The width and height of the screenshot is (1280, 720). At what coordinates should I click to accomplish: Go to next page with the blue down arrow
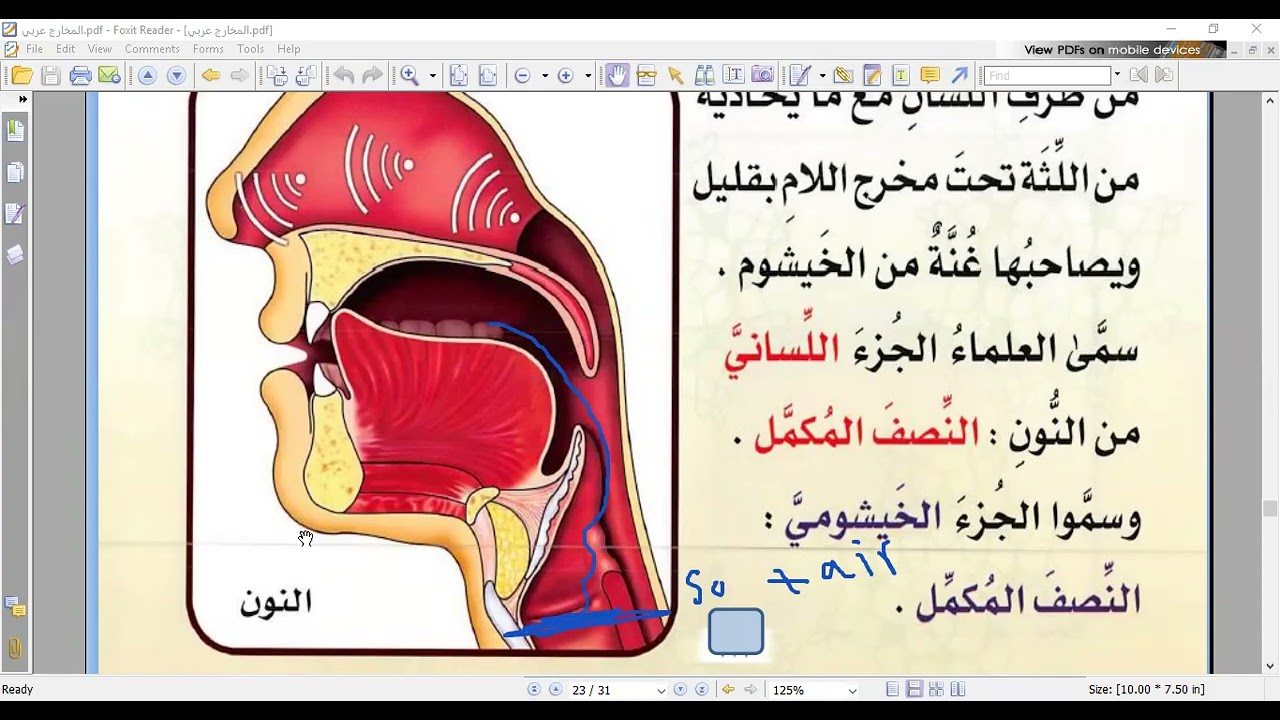176,75
